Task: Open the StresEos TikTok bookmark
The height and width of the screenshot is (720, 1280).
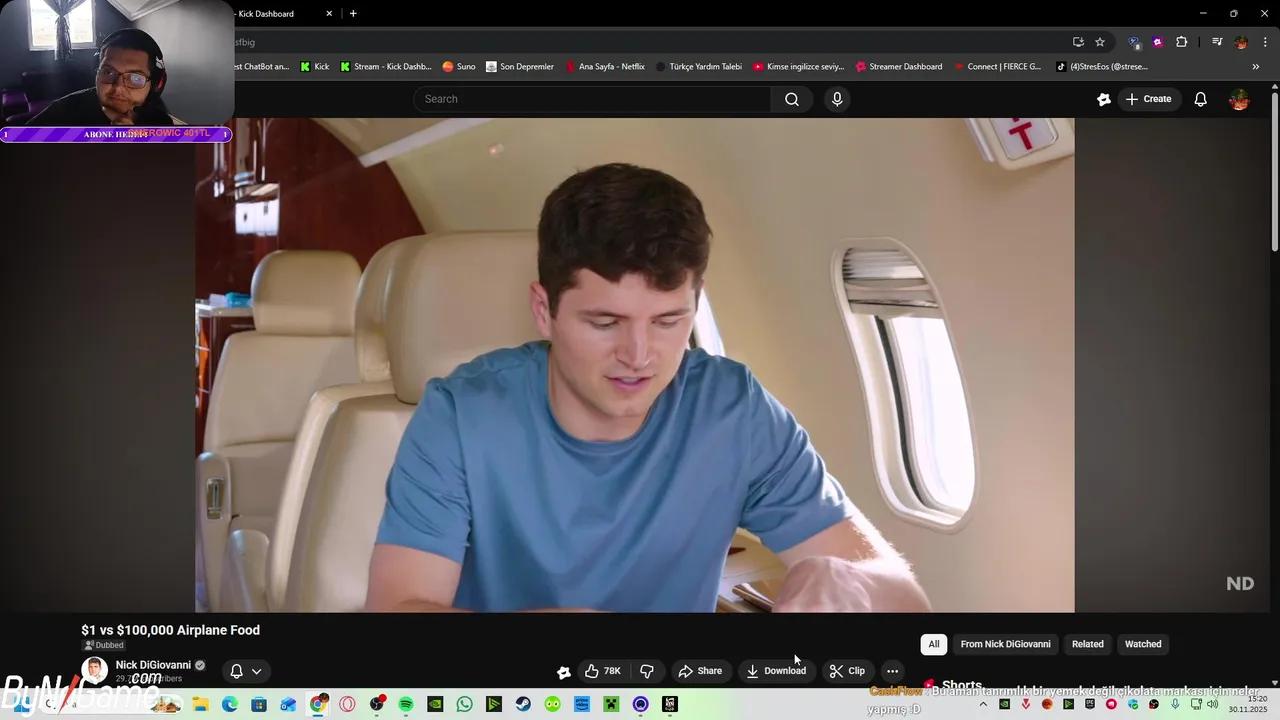Action: [1101, 67]
